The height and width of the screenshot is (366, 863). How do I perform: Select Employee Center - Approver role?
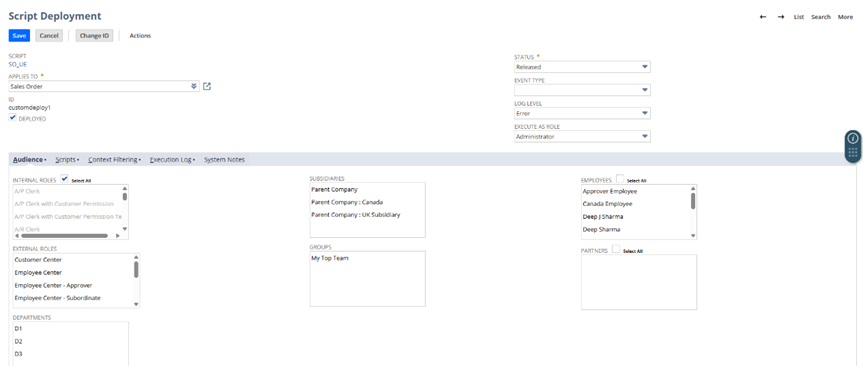(53, 285)
